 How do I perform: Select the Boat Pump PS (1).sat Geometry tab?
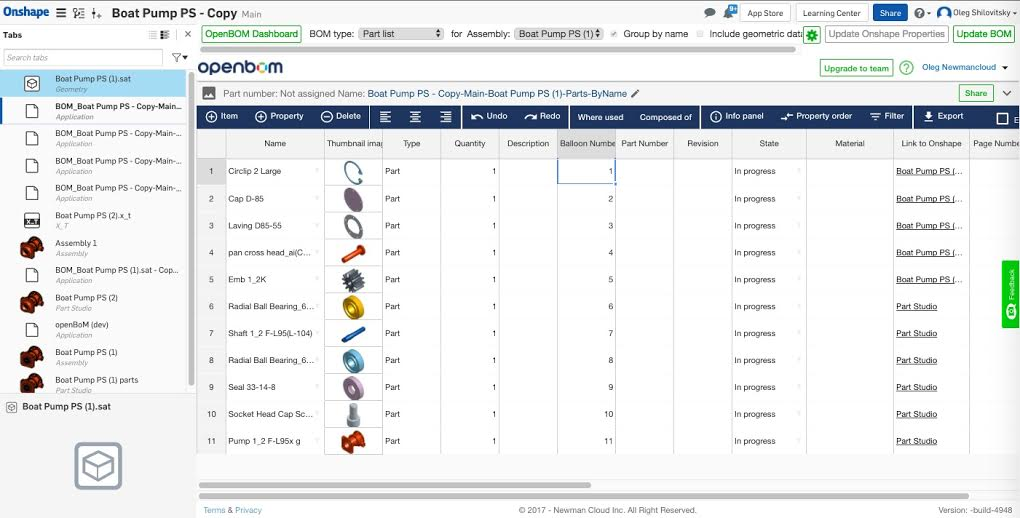[93, 83]
